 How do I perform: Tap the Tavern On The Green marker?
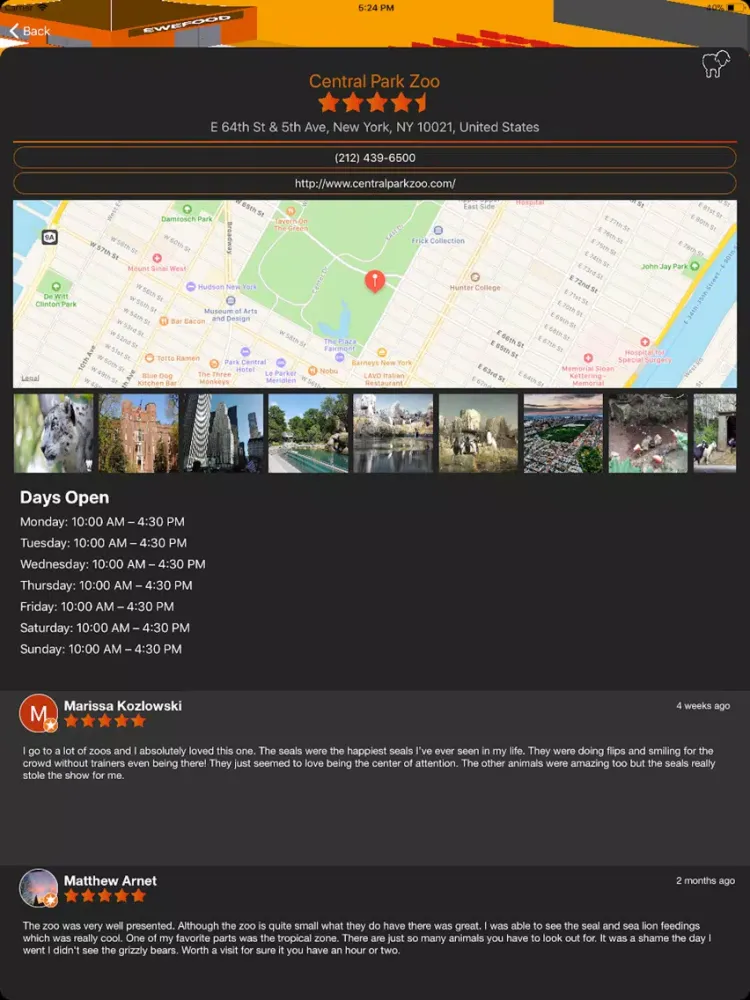coord(291,210)
